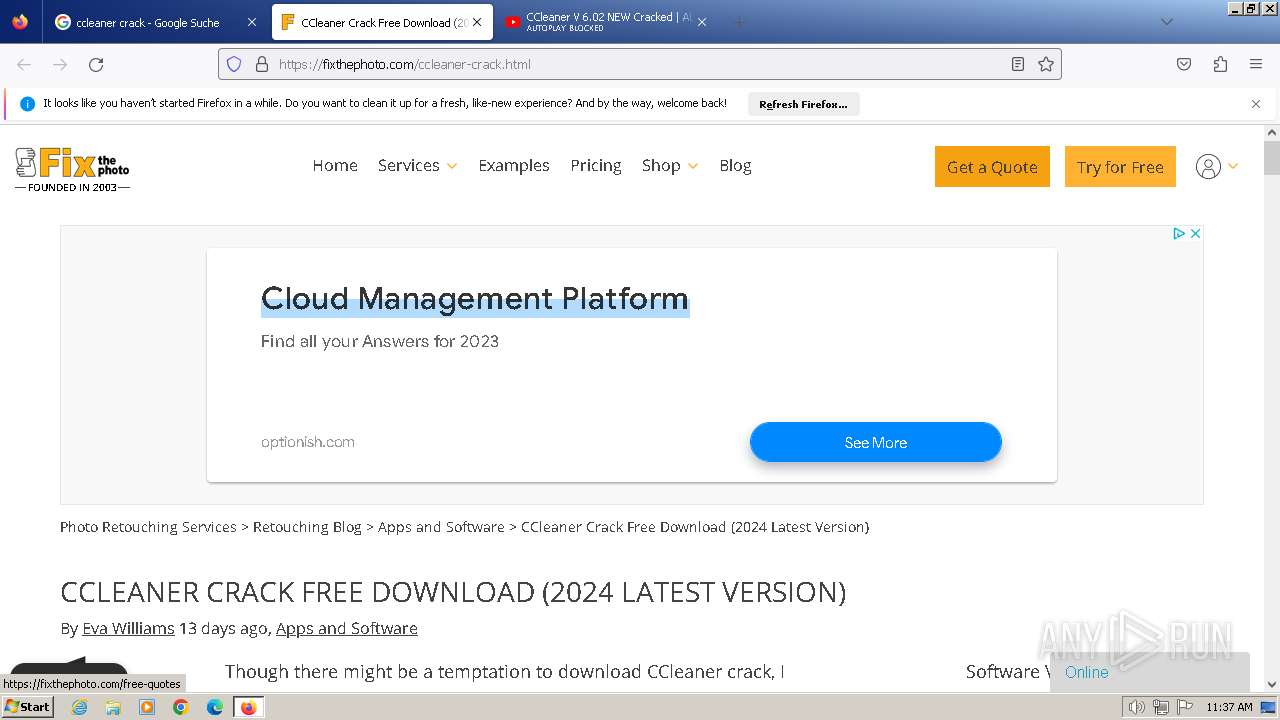The width and height of the screenshot is (1280, 720).
Task: Close the YouTube CCleaner V 6.02 tab
Action: point(702,22)
